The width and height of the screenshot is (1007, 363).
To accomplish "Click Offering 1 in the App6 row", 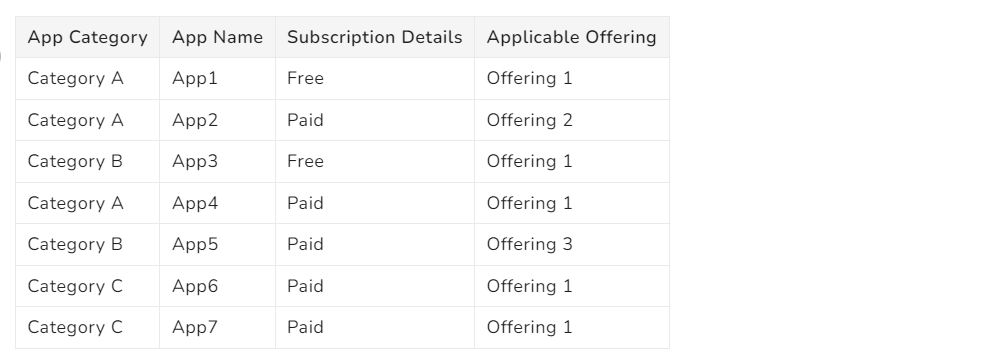I will point(529,286).
